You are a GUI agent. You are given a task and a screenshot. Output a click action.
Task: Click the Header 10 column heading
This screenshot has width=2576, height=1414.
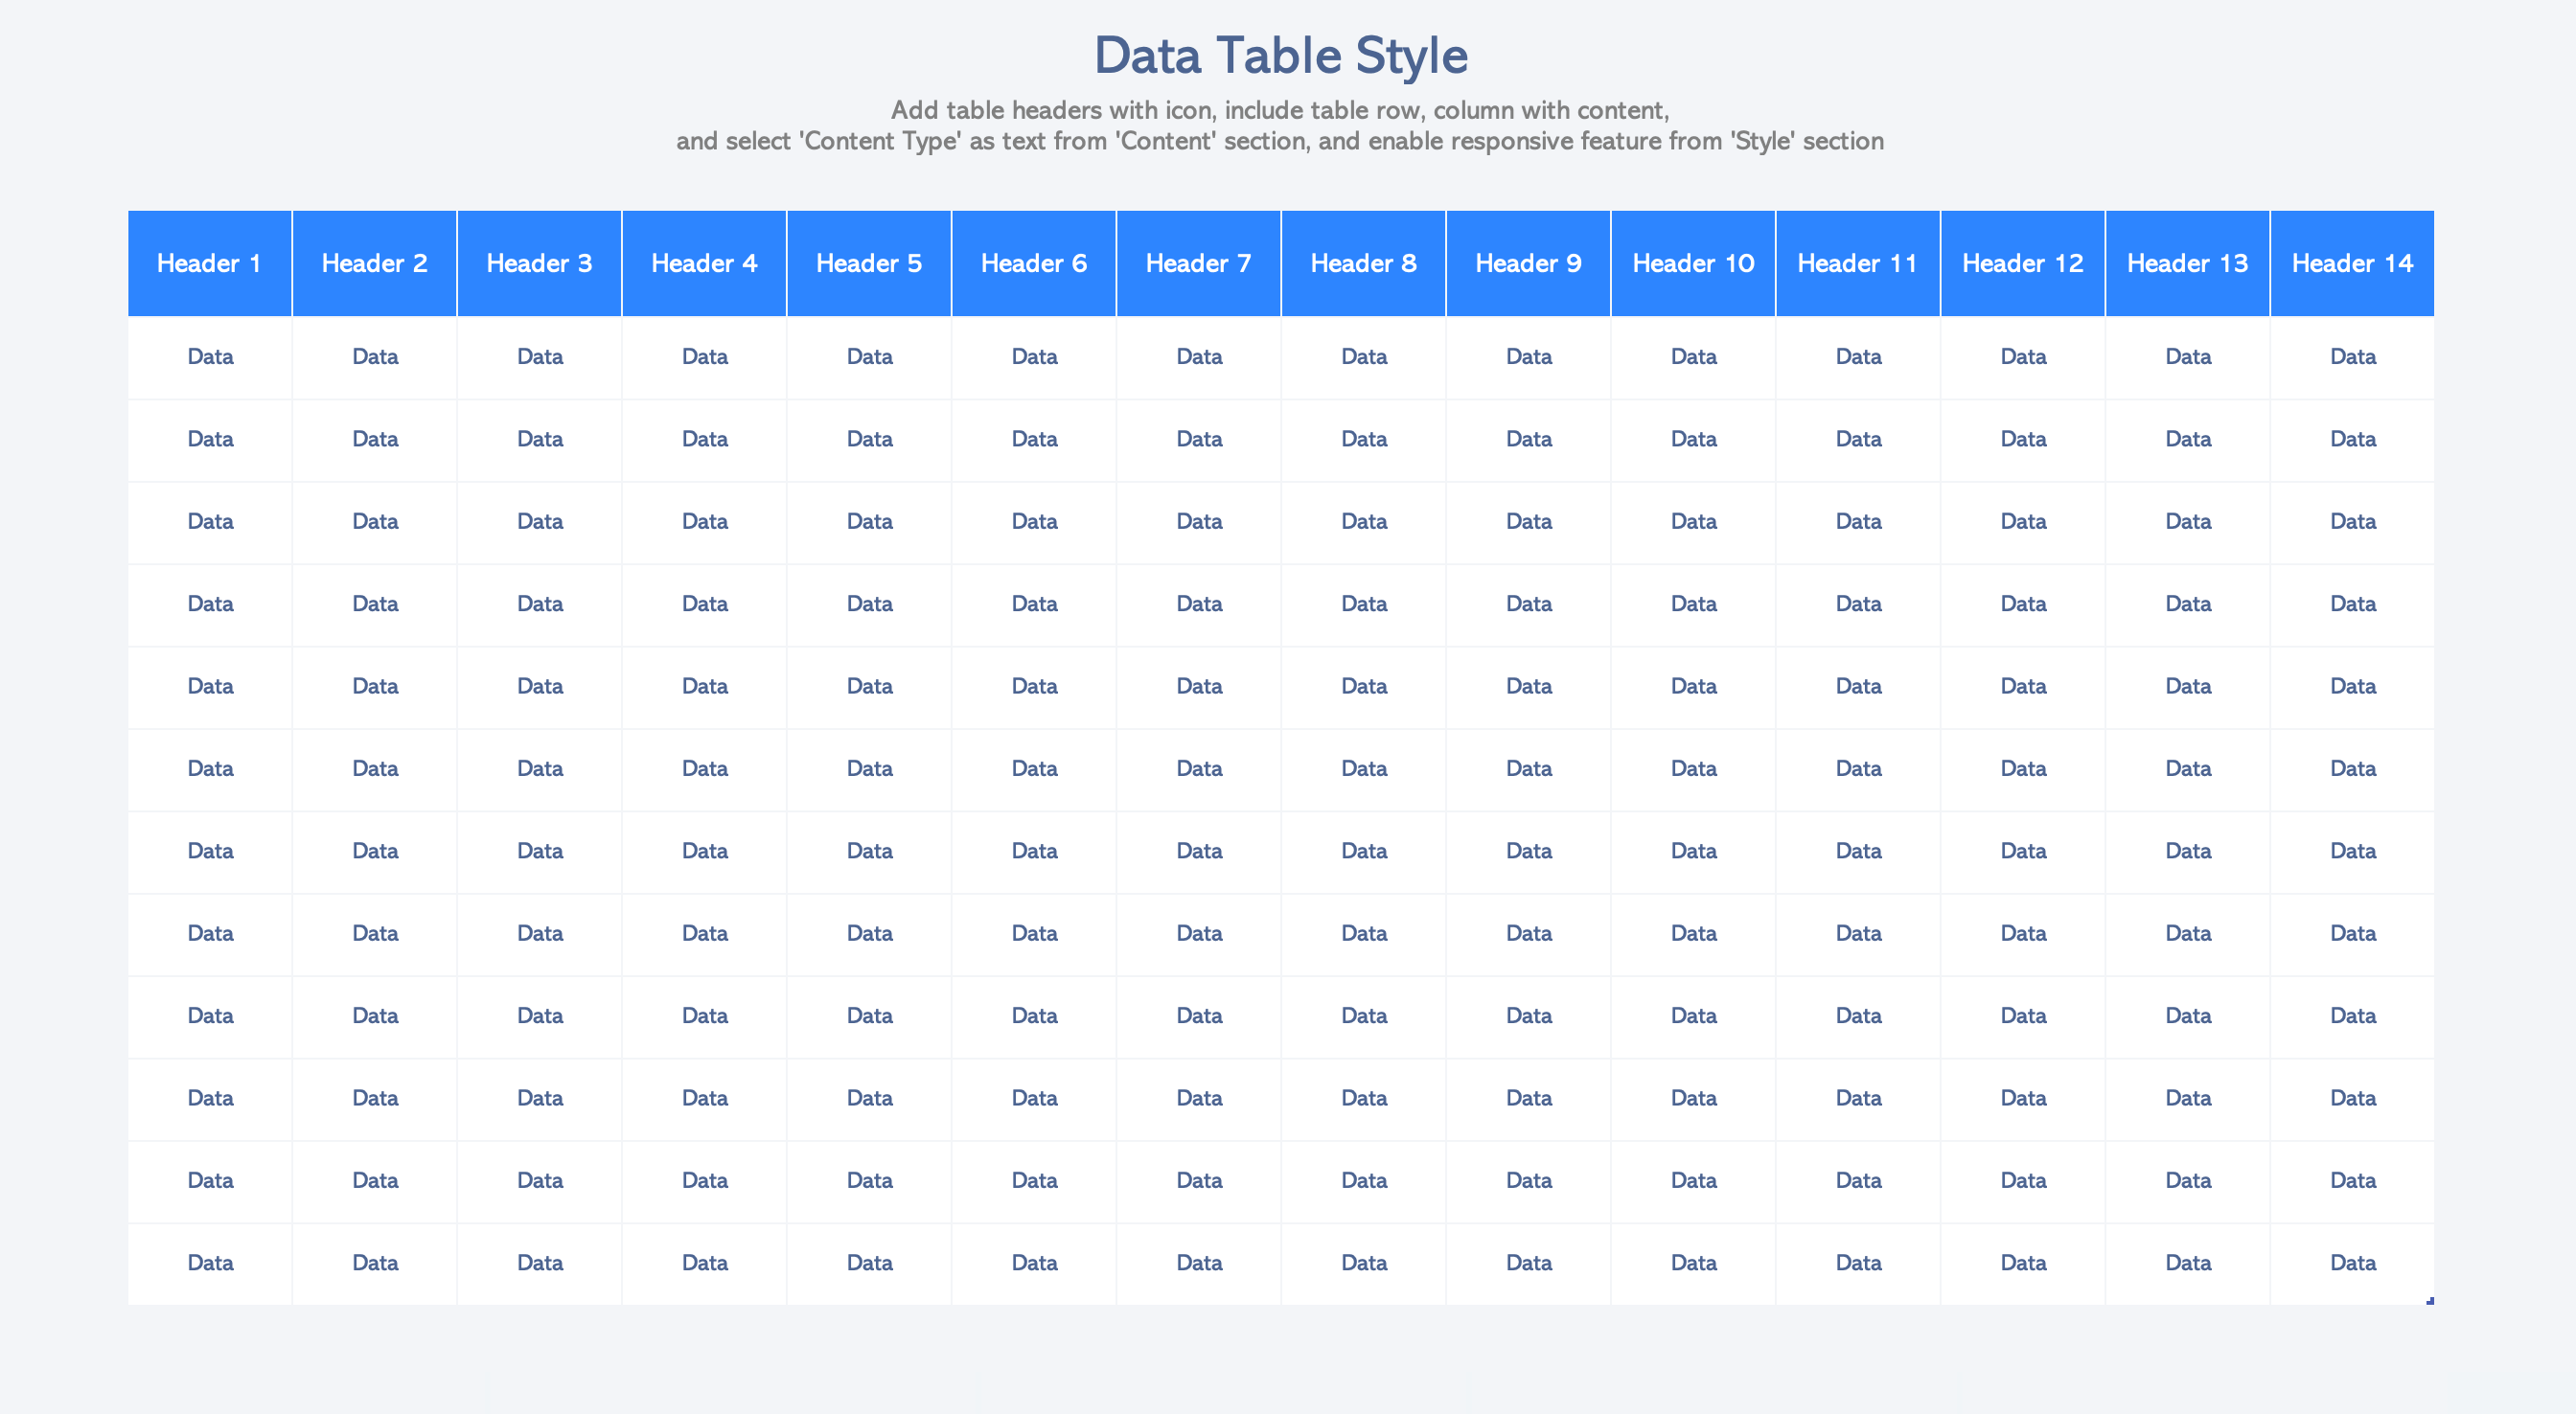click(1692, 263)
